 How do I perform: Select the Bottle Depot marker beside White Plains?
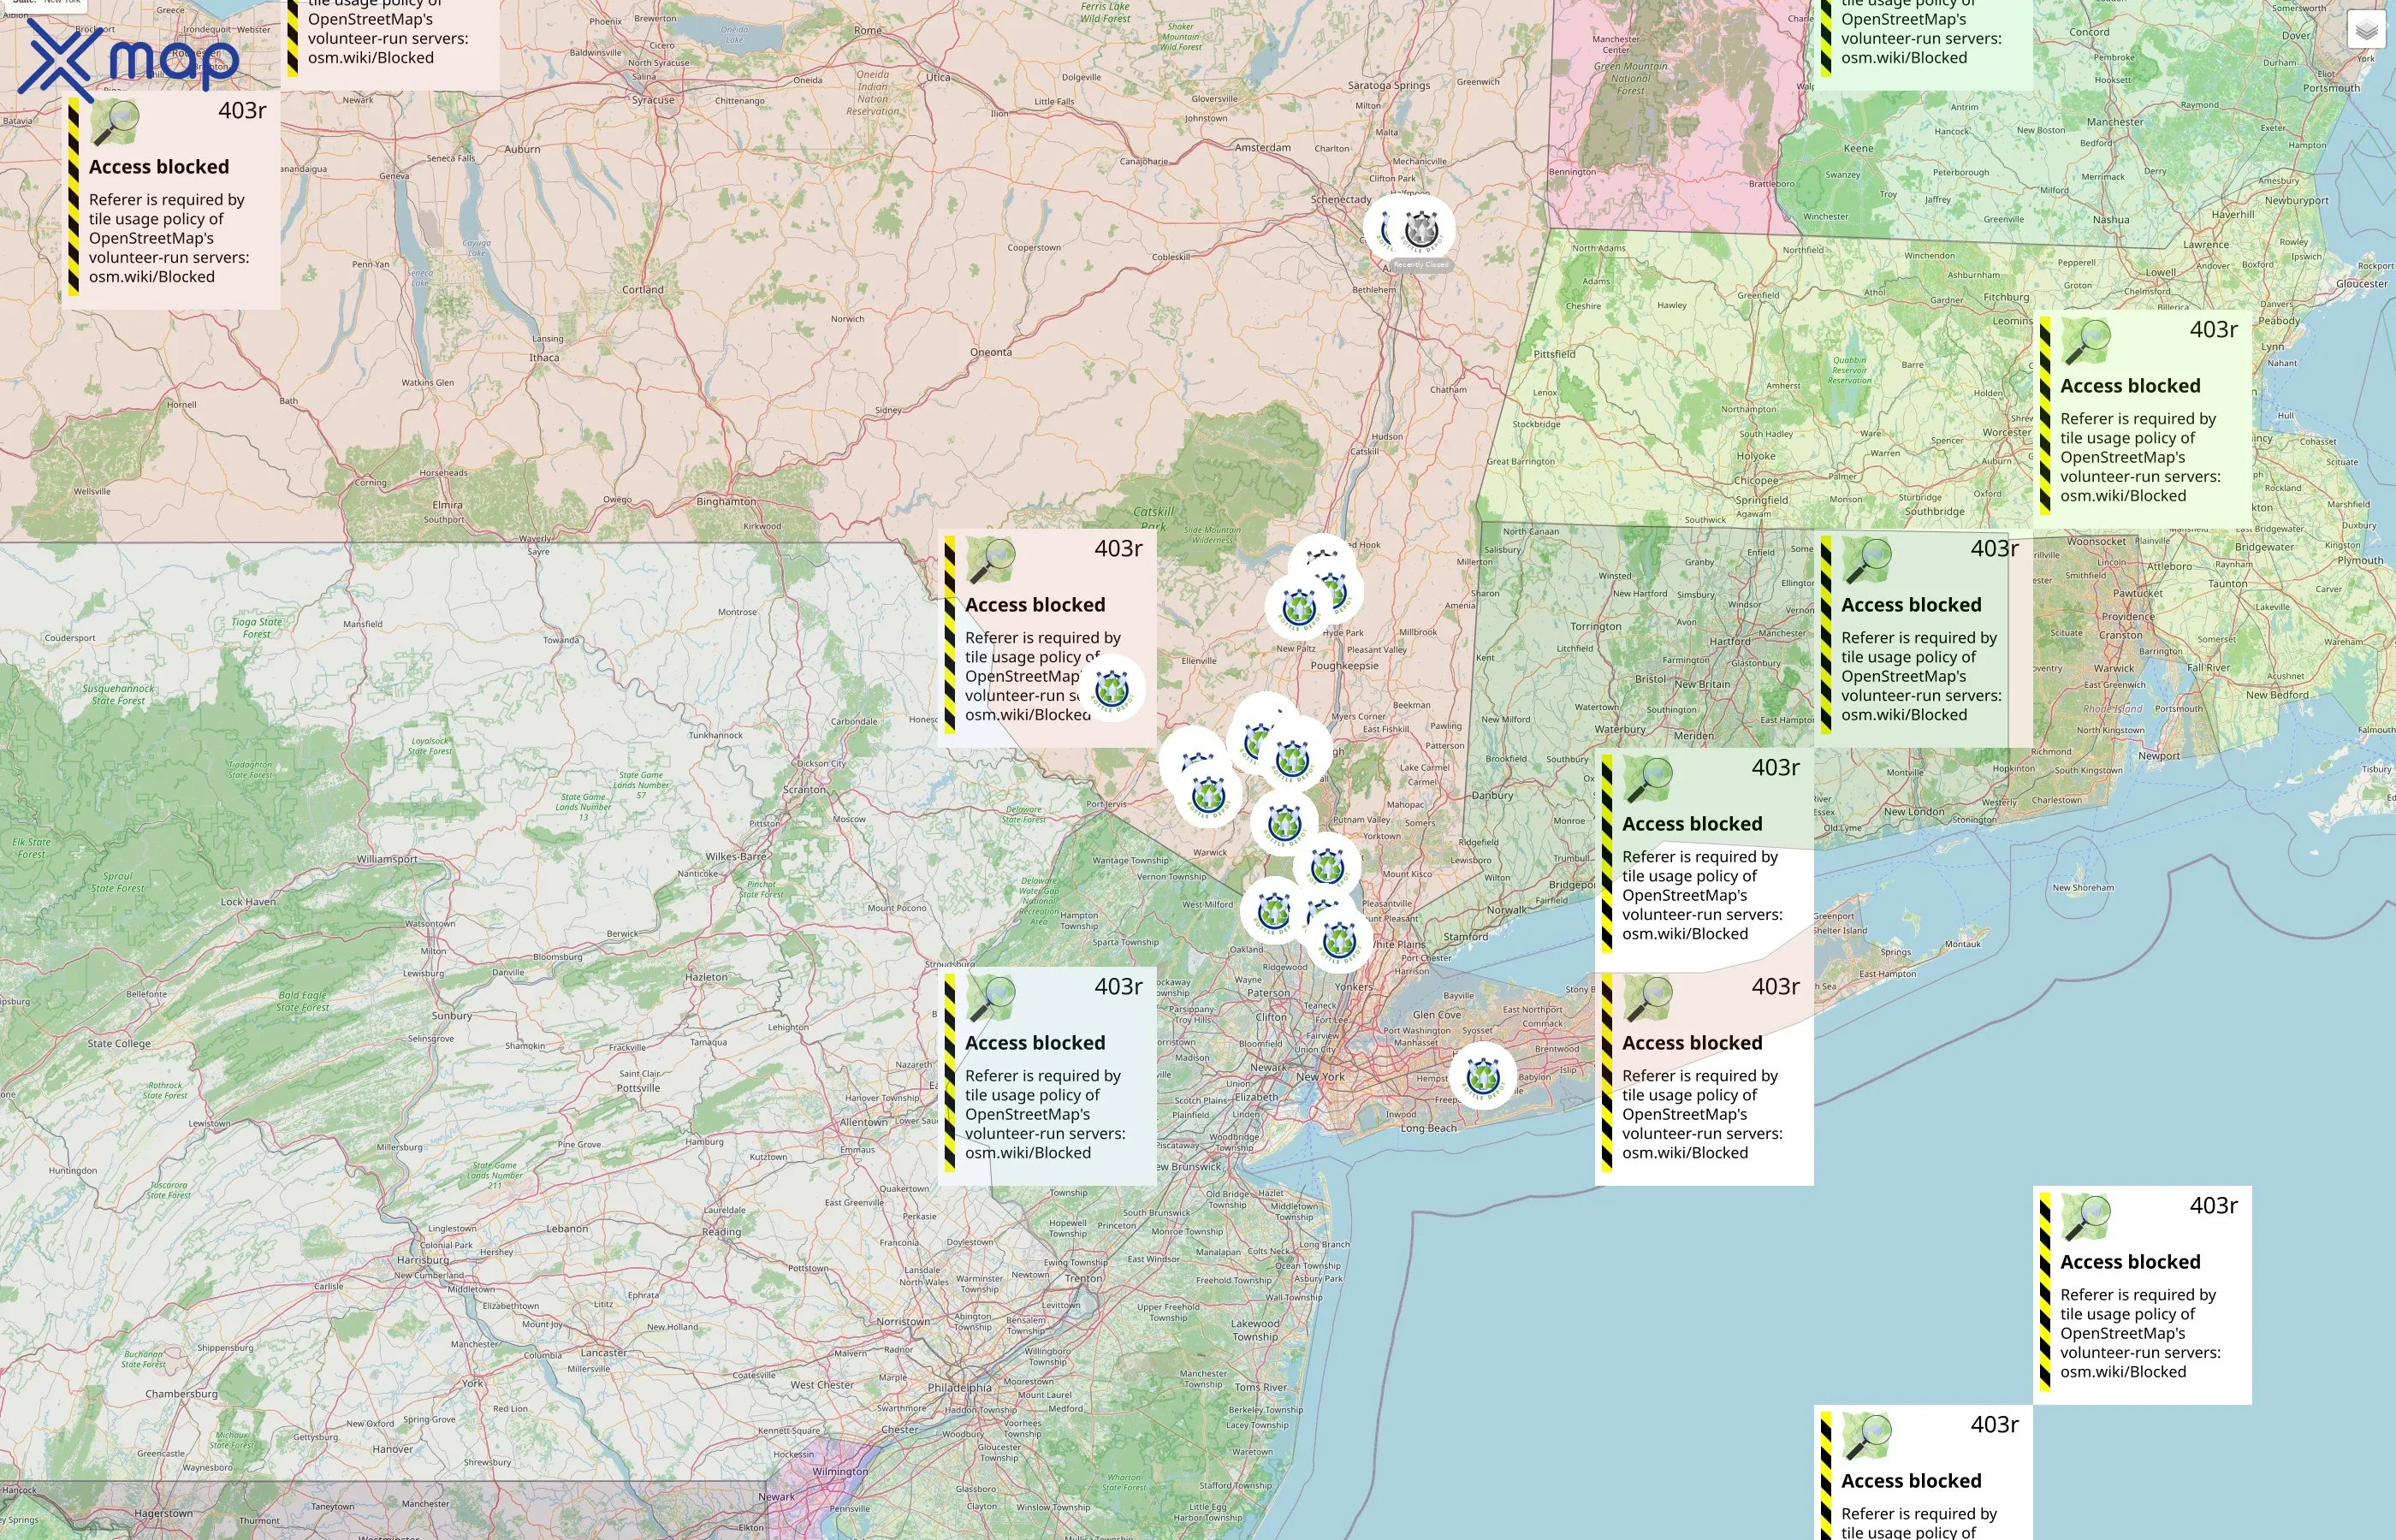tap(1339, 940)
